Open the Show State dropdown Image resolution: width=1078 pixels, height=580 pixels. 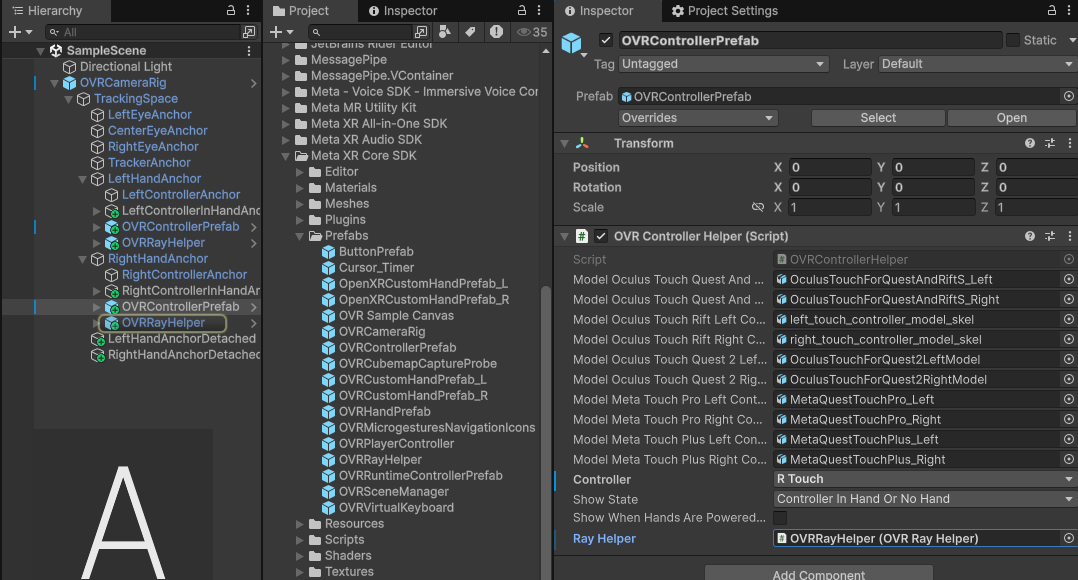tap(923, 498)
